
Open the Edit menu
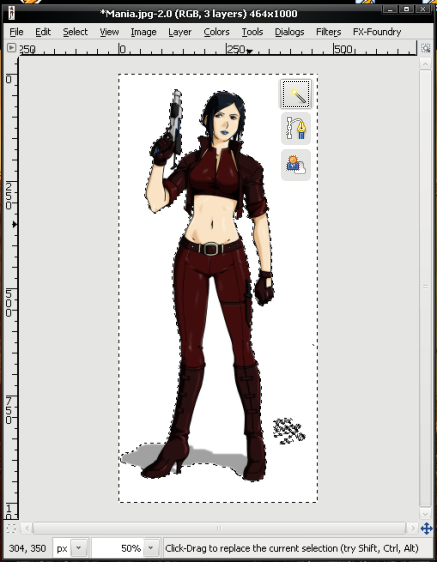(x=43, y=32)
